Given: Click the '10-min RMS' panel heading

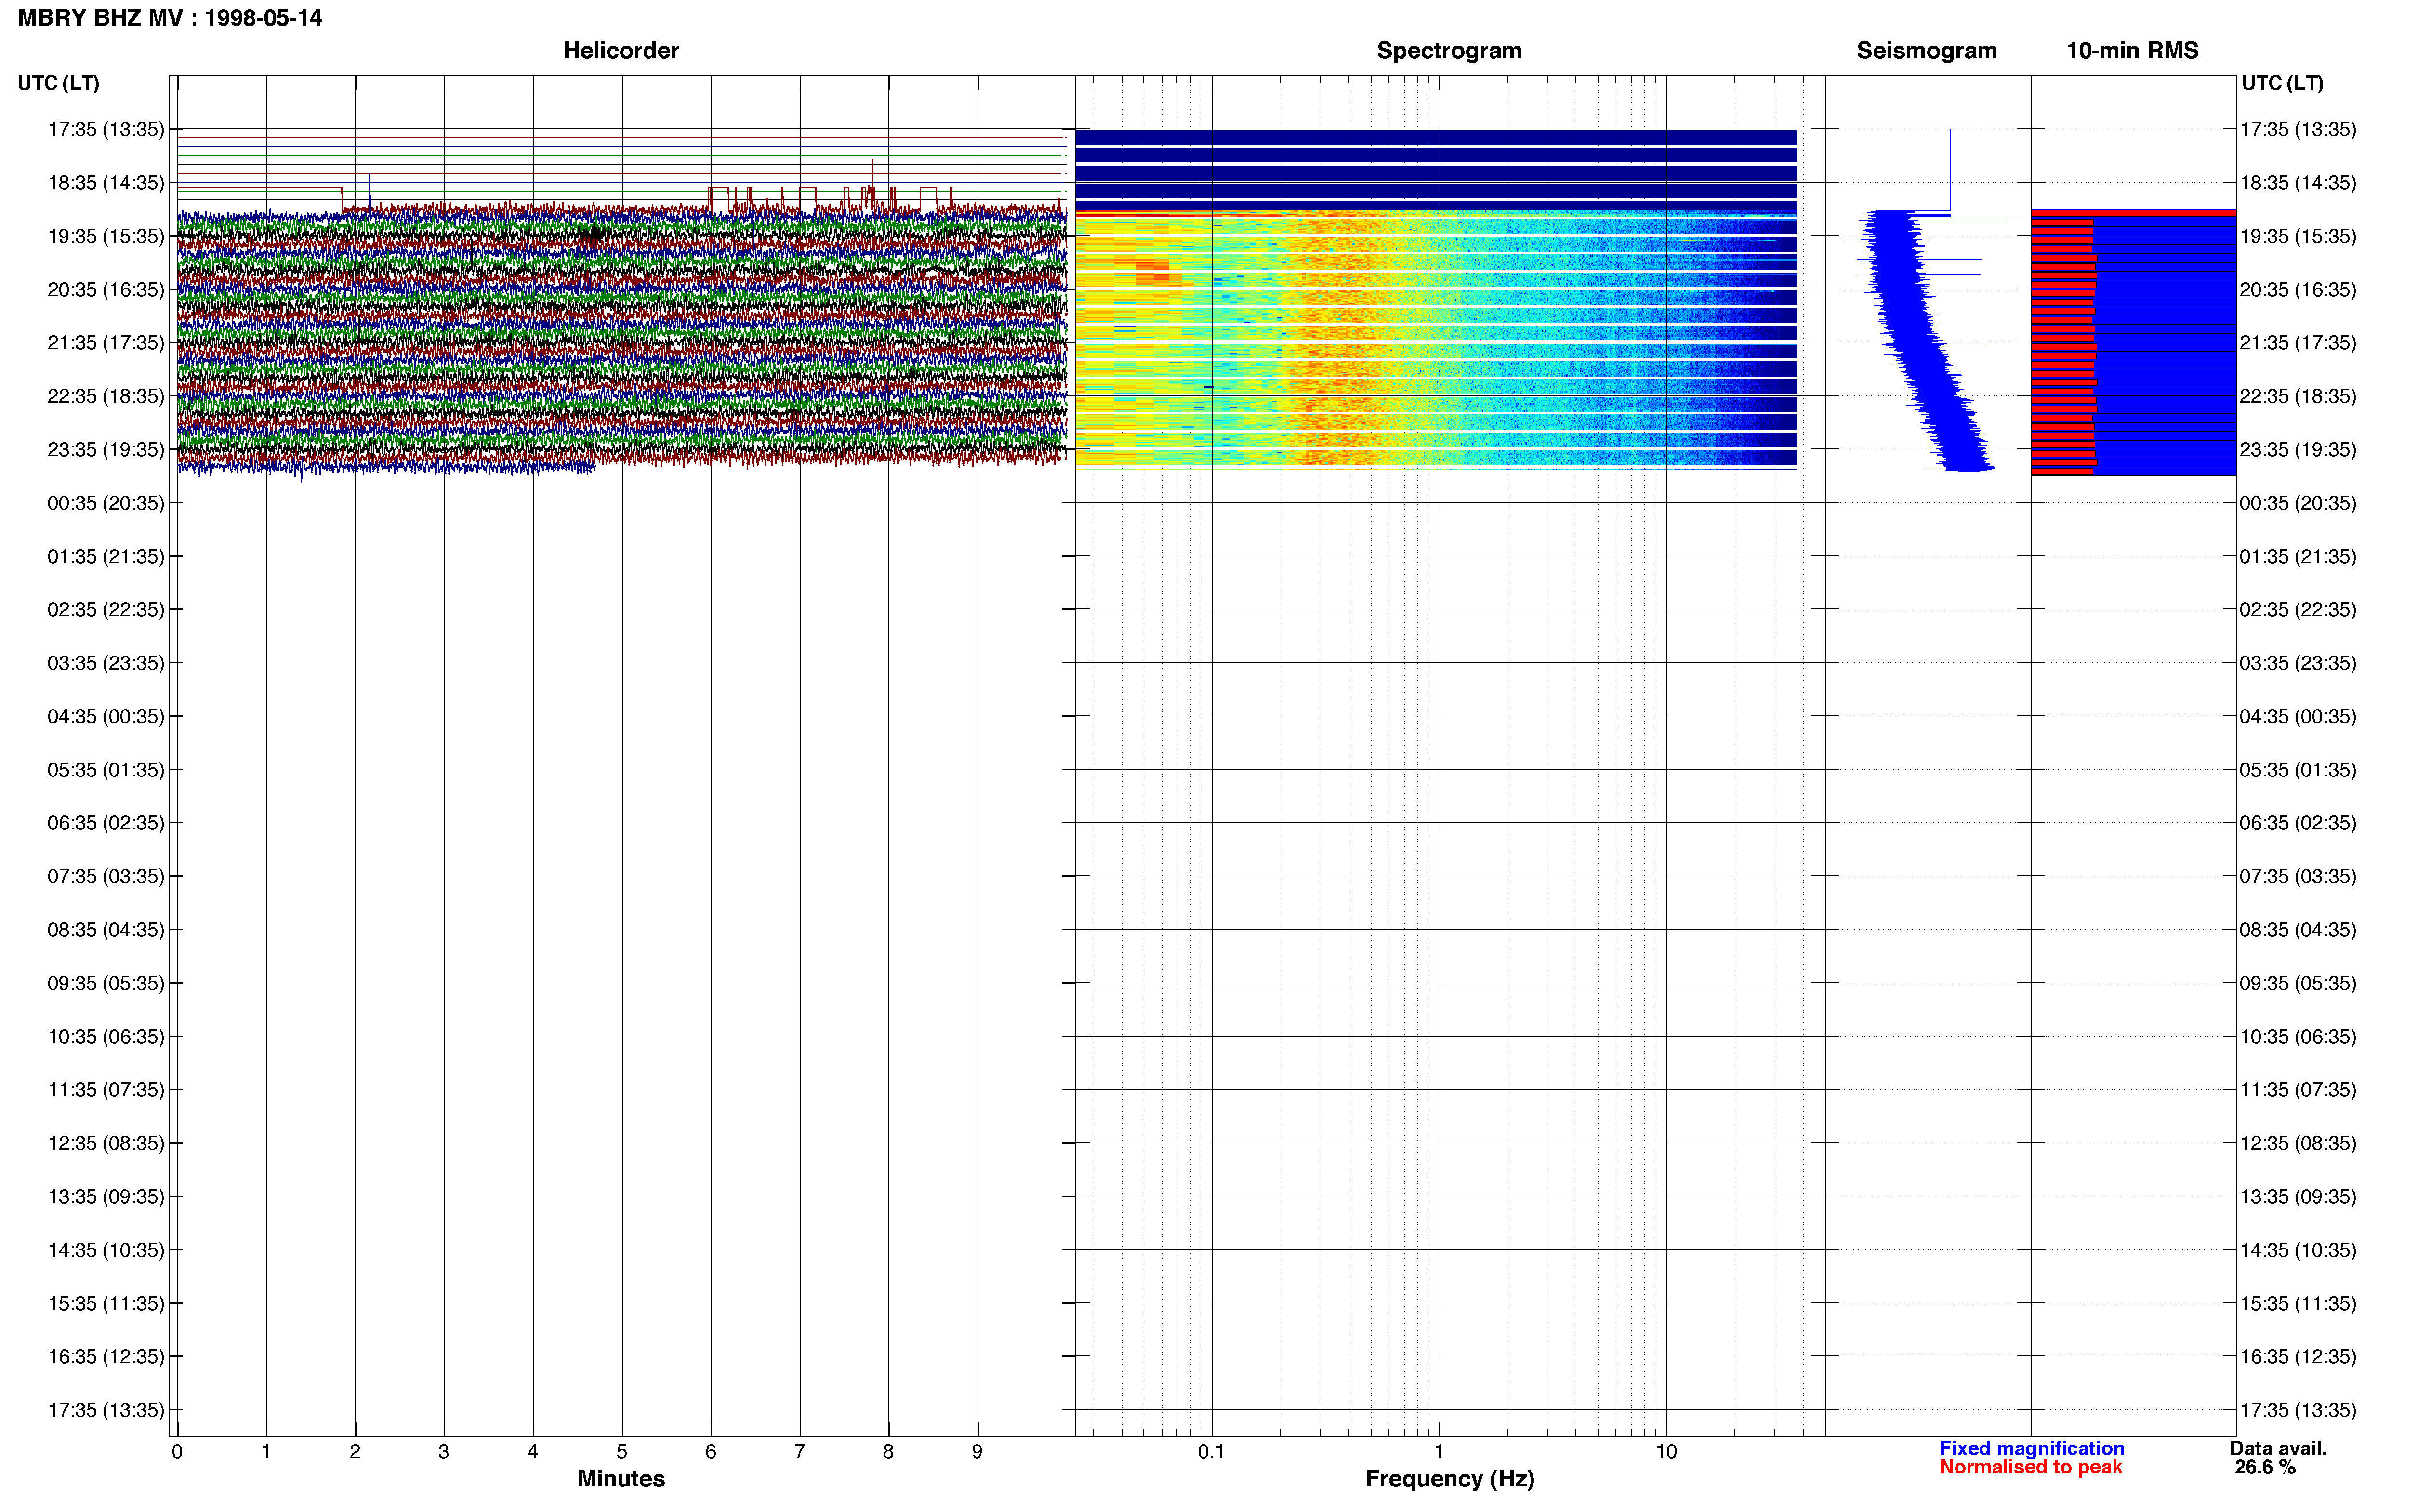Looking at the screenshot, I should point(2132,51).
